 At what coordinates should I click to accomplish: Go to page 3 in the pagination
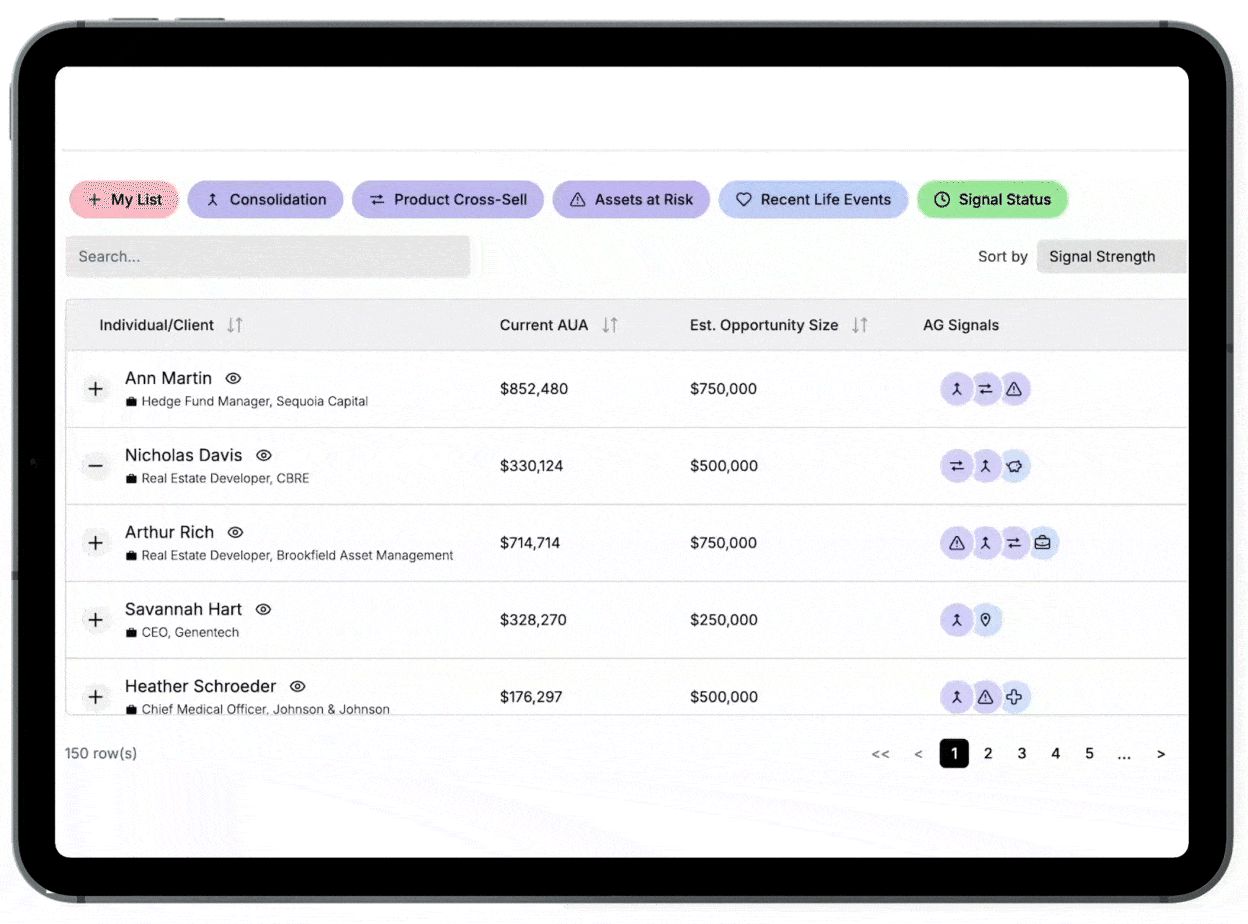[x=1021, y=754]
